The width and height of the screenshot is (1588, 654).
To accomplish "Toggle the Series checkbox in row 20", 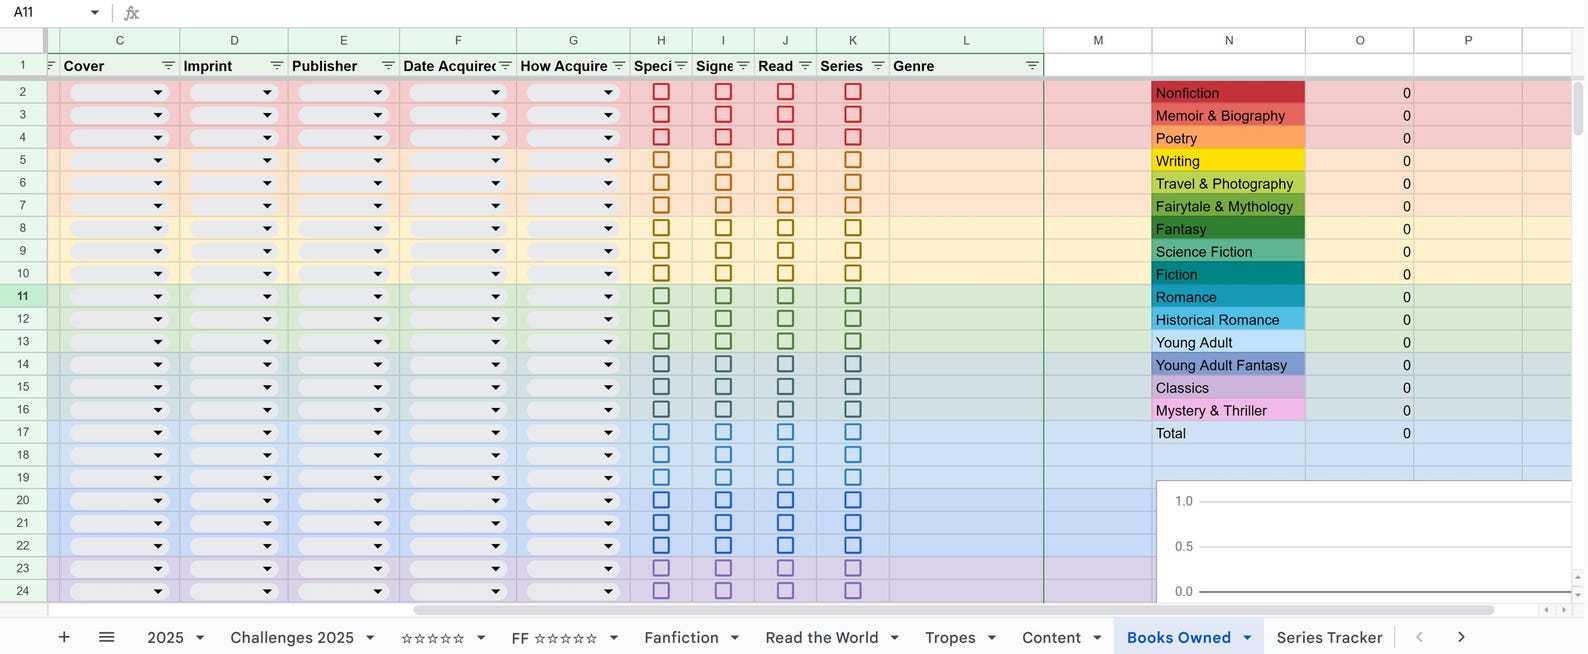I will tap(853, 500).
